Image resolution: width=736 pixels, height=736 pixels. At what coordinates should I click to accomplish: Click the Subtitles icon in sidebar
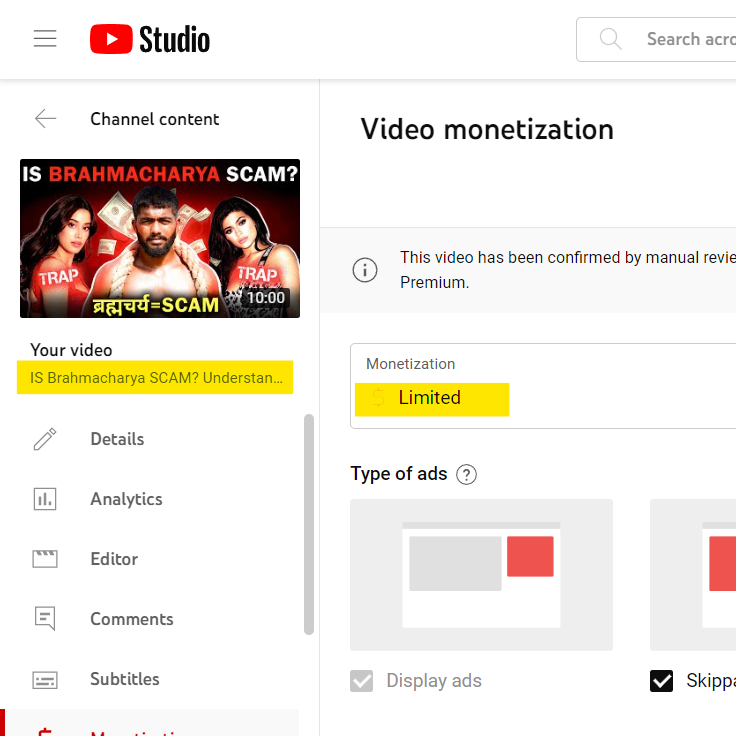[x=45, y=679]
